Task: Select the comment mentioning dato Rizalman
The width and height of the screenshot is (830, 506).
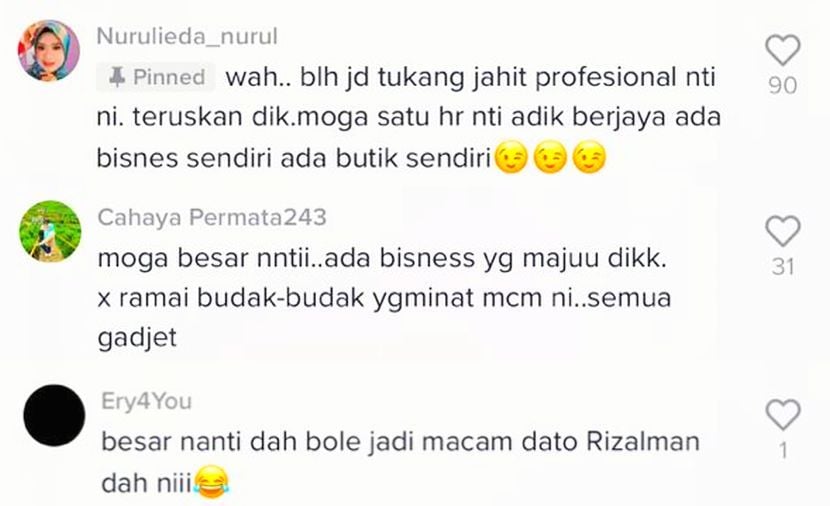Action: [x=401, y=462]
